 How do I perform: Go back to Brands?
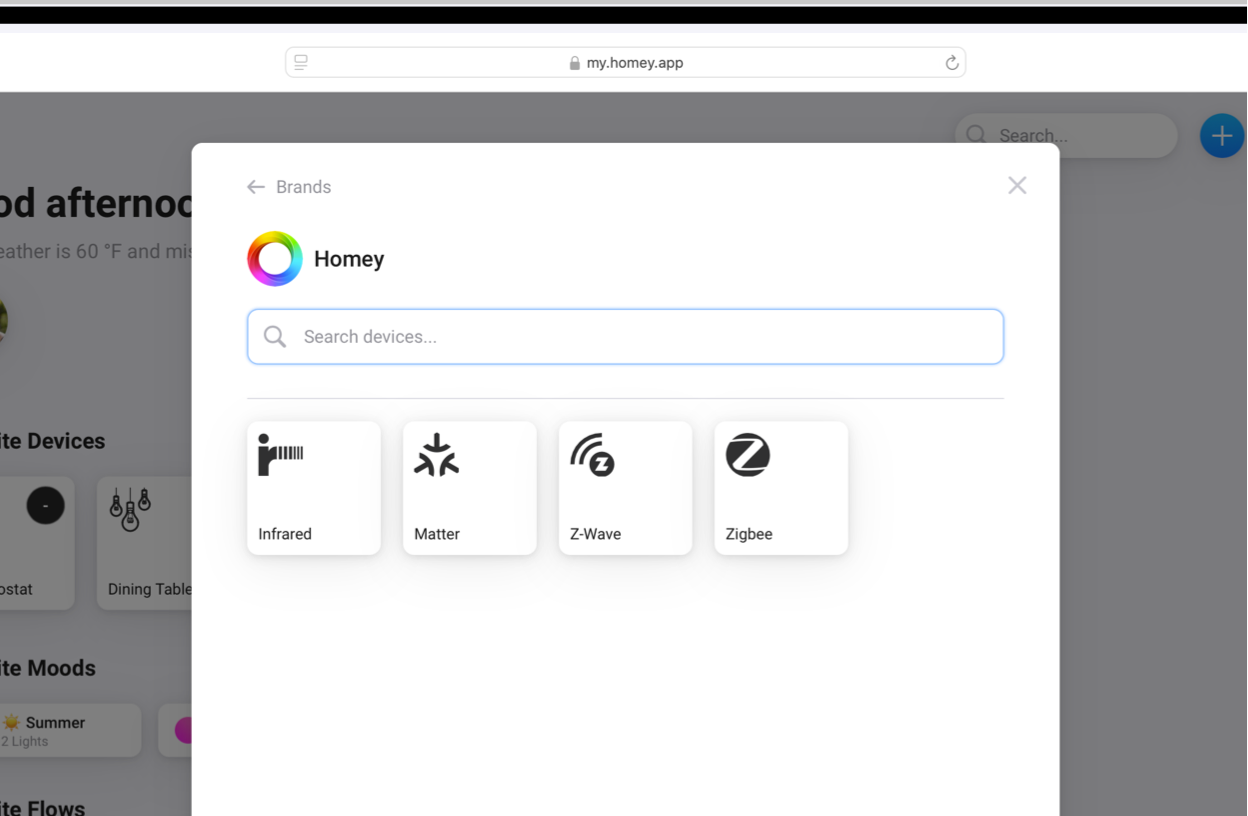click(289, 187)
